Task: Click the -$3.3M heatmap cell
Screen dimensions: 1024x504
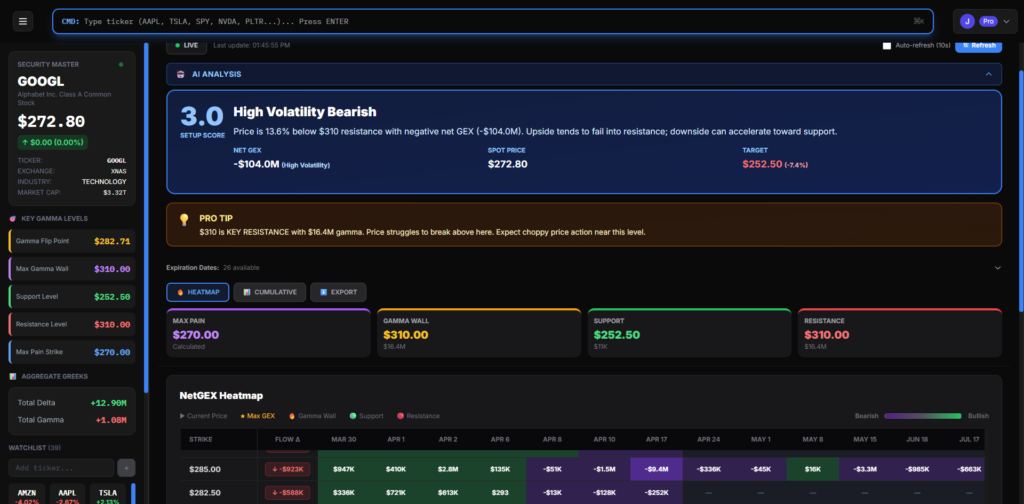Action: [865, 469]
